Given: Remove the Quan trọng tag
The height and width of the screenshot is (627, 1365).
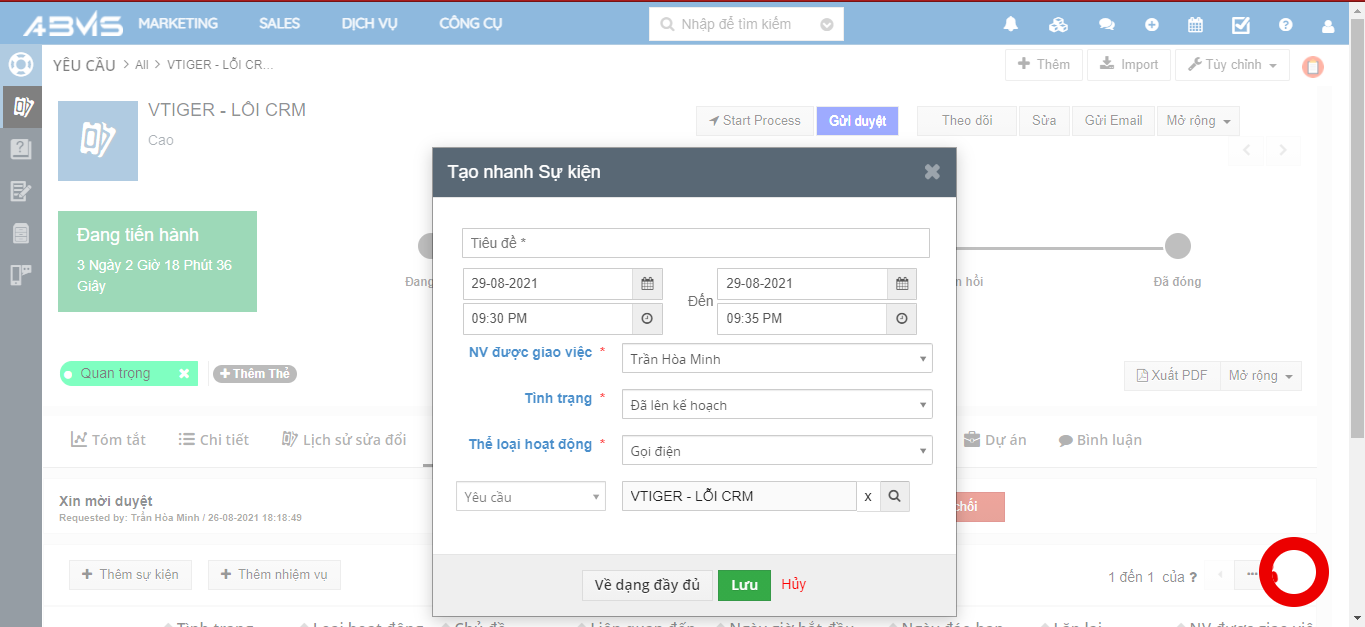Looking at the screenshot, I should [184, 374].
